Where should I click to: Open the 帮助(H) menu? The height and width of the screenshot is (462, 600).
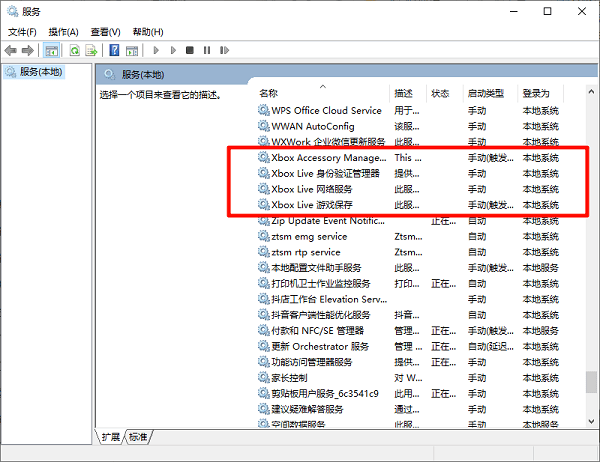coord(148,32)
